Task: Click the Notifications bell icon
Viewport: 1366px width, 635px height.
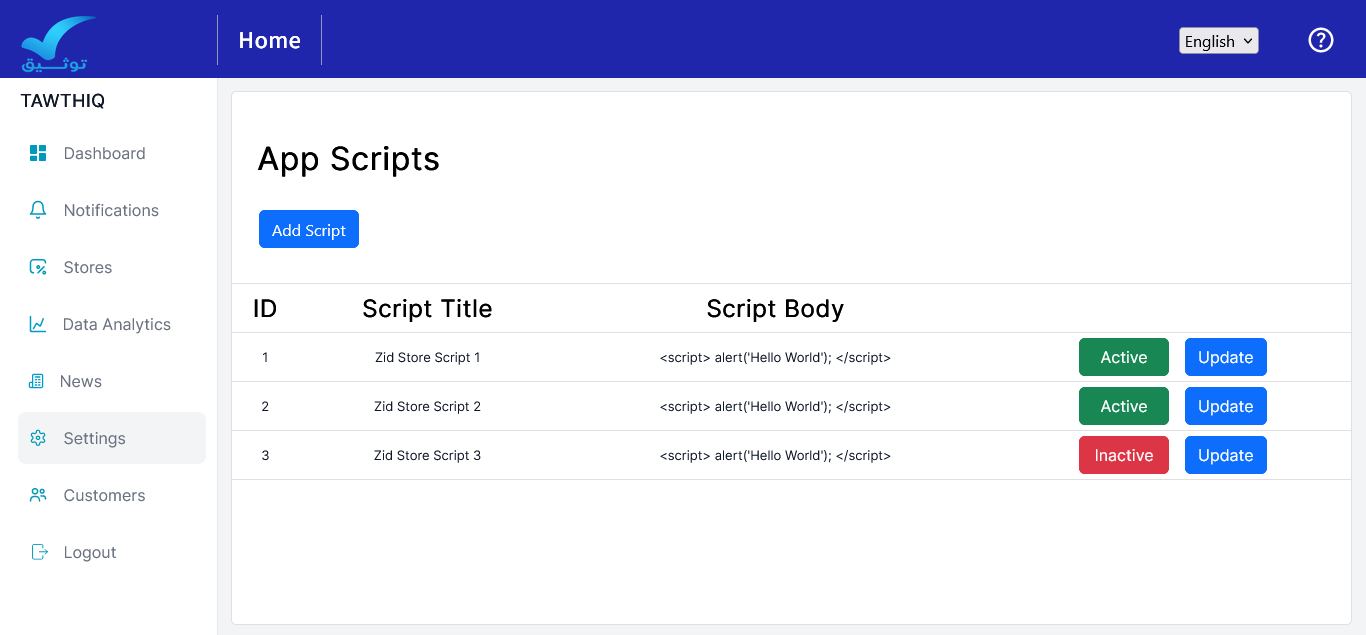Action: 38,210
